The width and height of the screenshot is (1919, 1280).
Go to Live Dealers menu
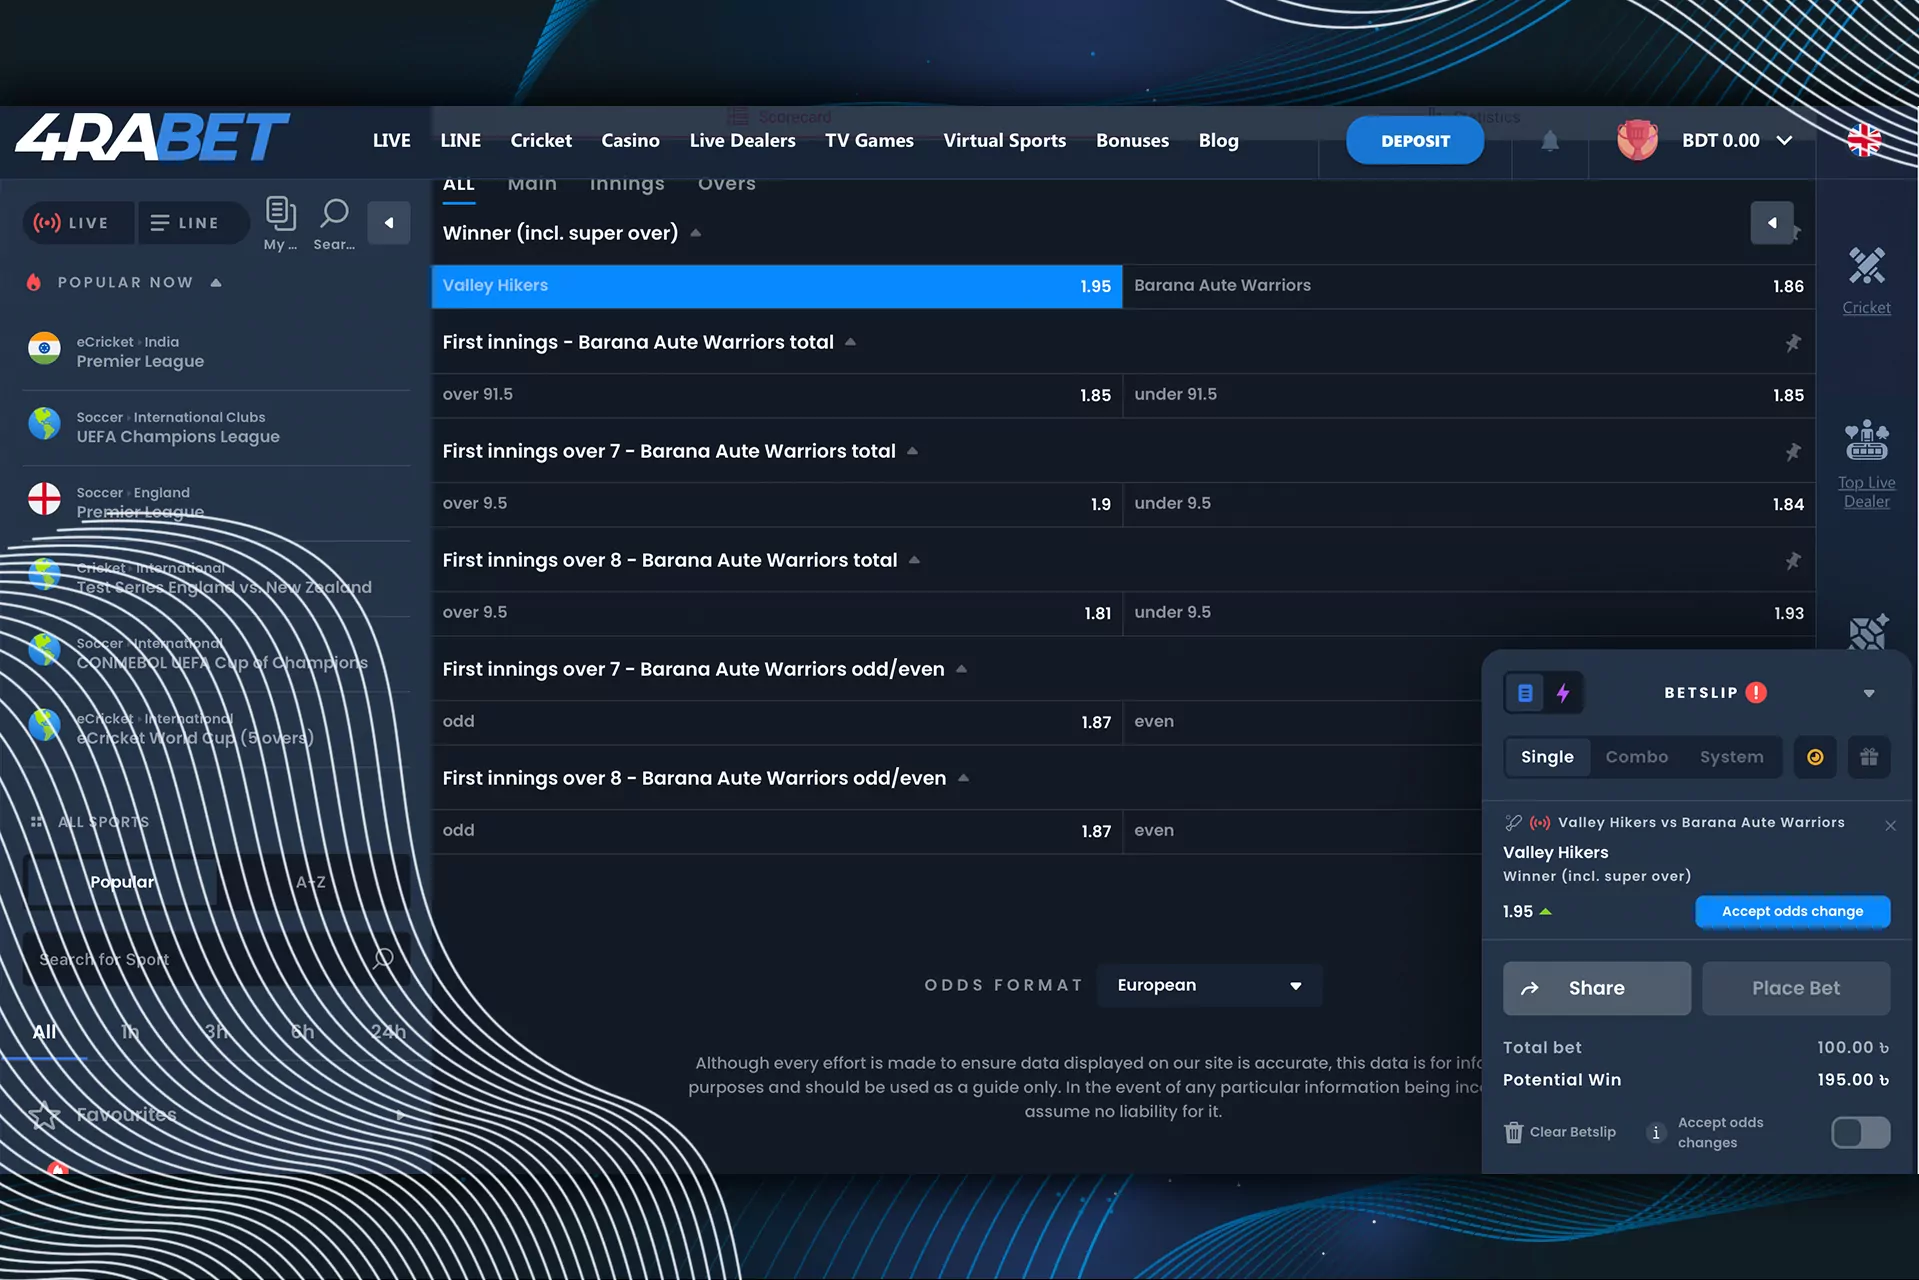click(x=742, y=141)
